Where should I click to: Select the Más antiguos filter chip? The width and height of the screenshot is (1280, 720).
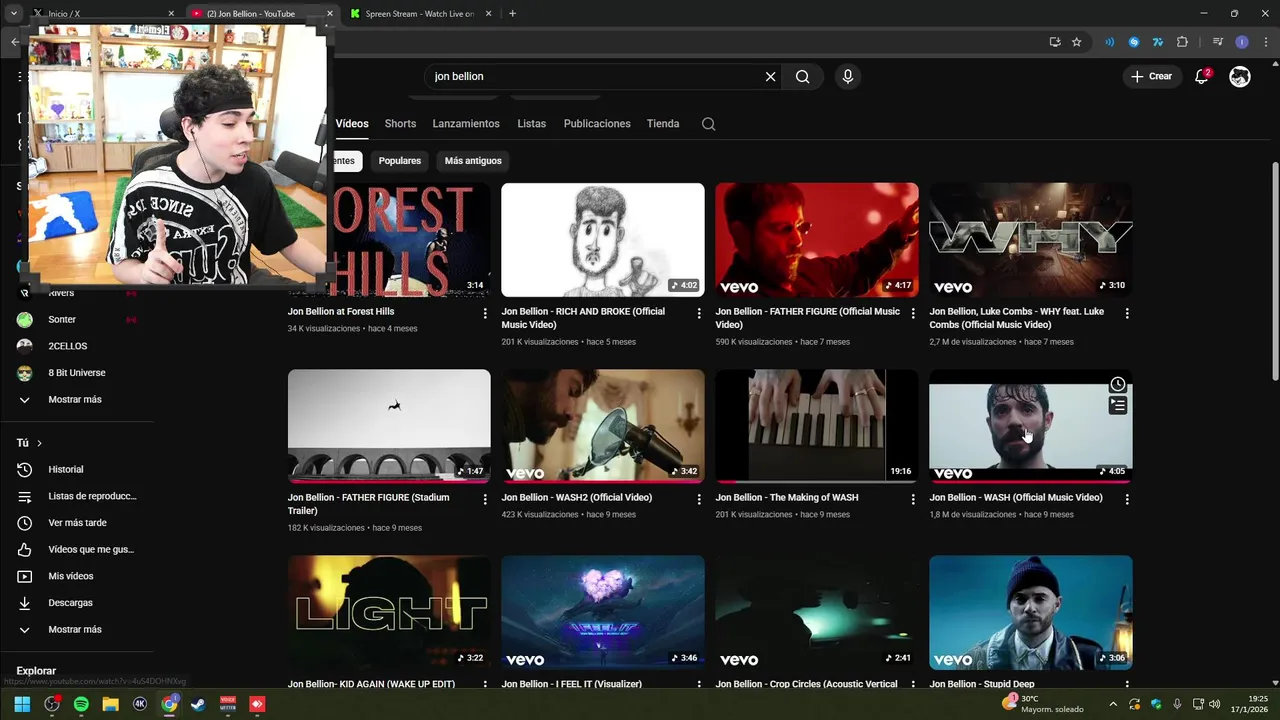point(473,161)
